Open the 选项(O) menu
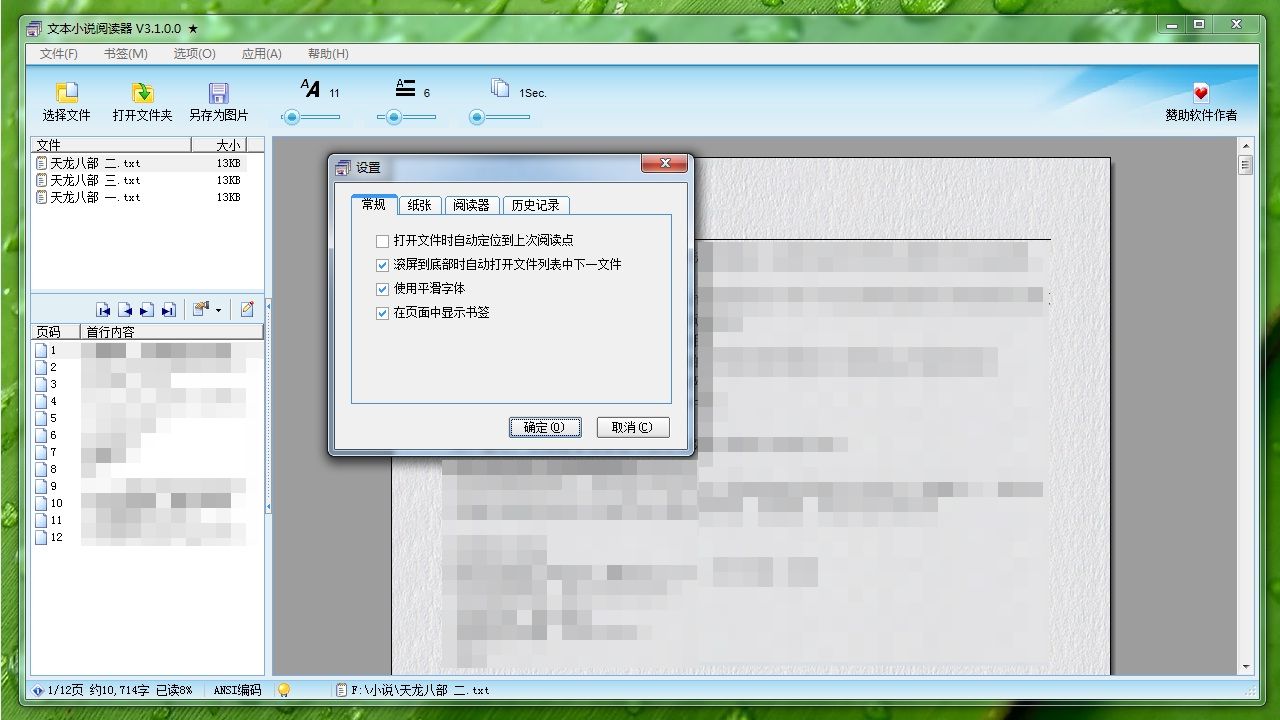The width and height of the screenshot is (1280, 720). pyautogui.click(x=192, y=53)
